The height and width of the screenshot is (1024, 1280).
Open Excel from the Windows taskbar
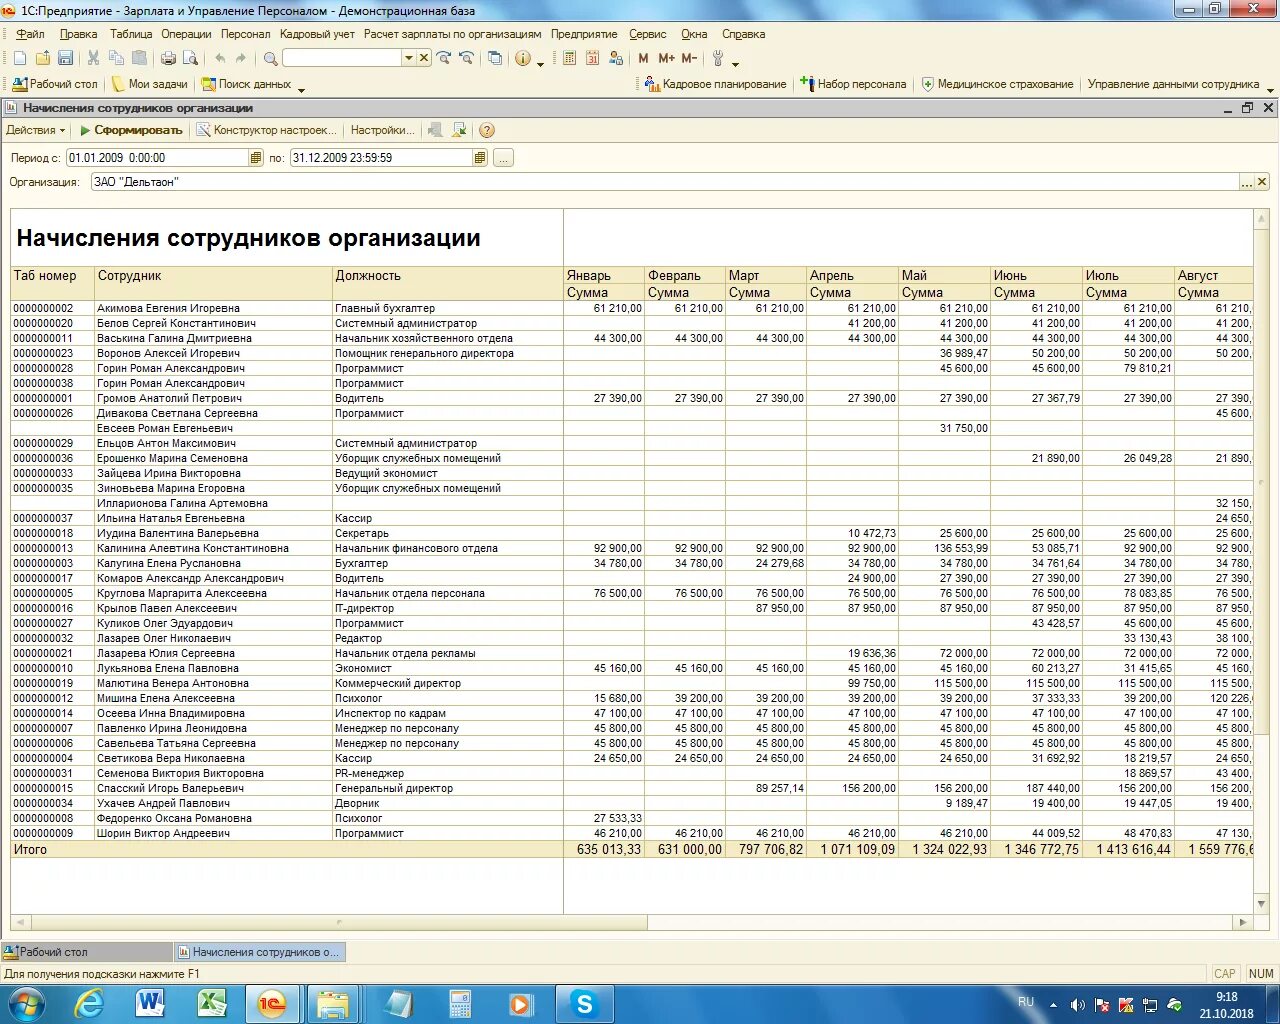coord(211,1004)
